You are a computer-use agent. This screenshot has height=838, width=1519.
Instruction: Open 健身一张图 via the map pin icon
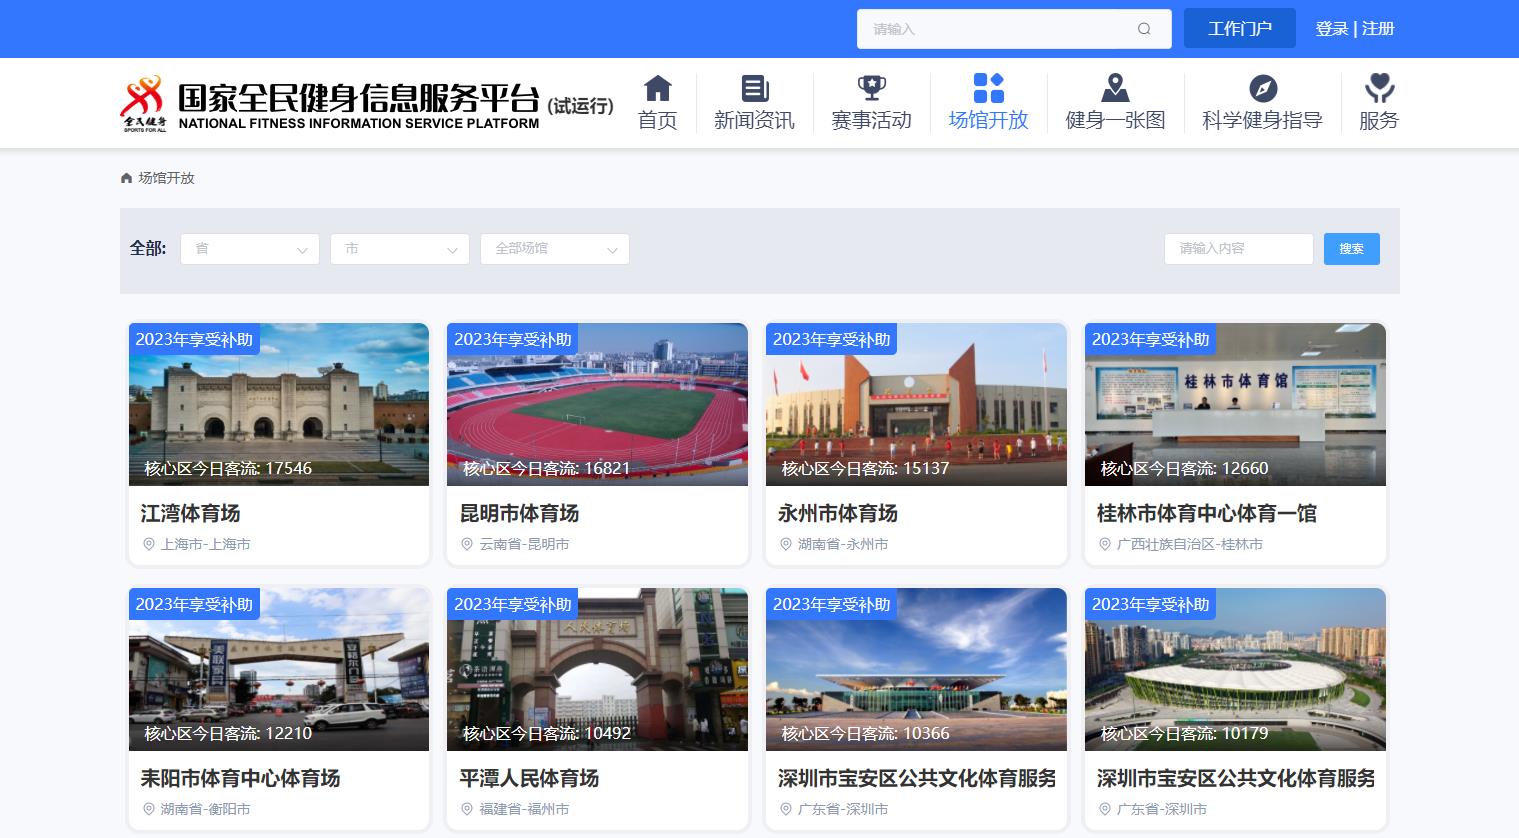point(1115,88)
